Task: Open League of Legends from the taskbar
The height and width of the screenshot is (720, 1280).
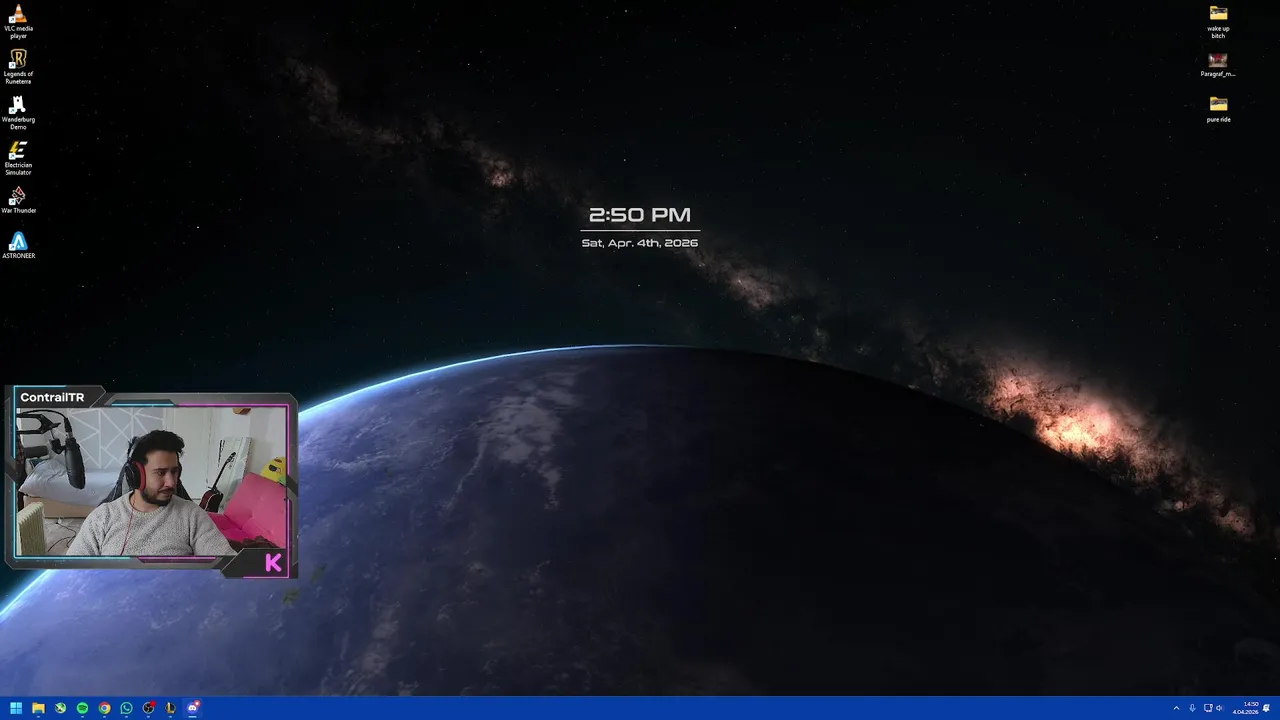Action: click(x=170, y=708)
